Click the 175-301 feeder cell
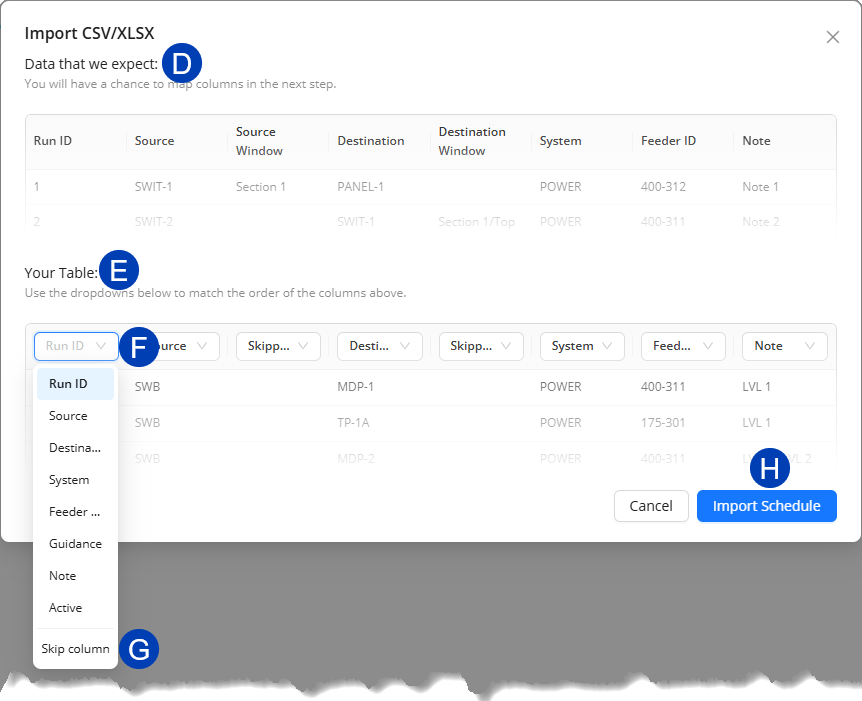The height and width of the screenshot is (701, 862). click(662, 423)
